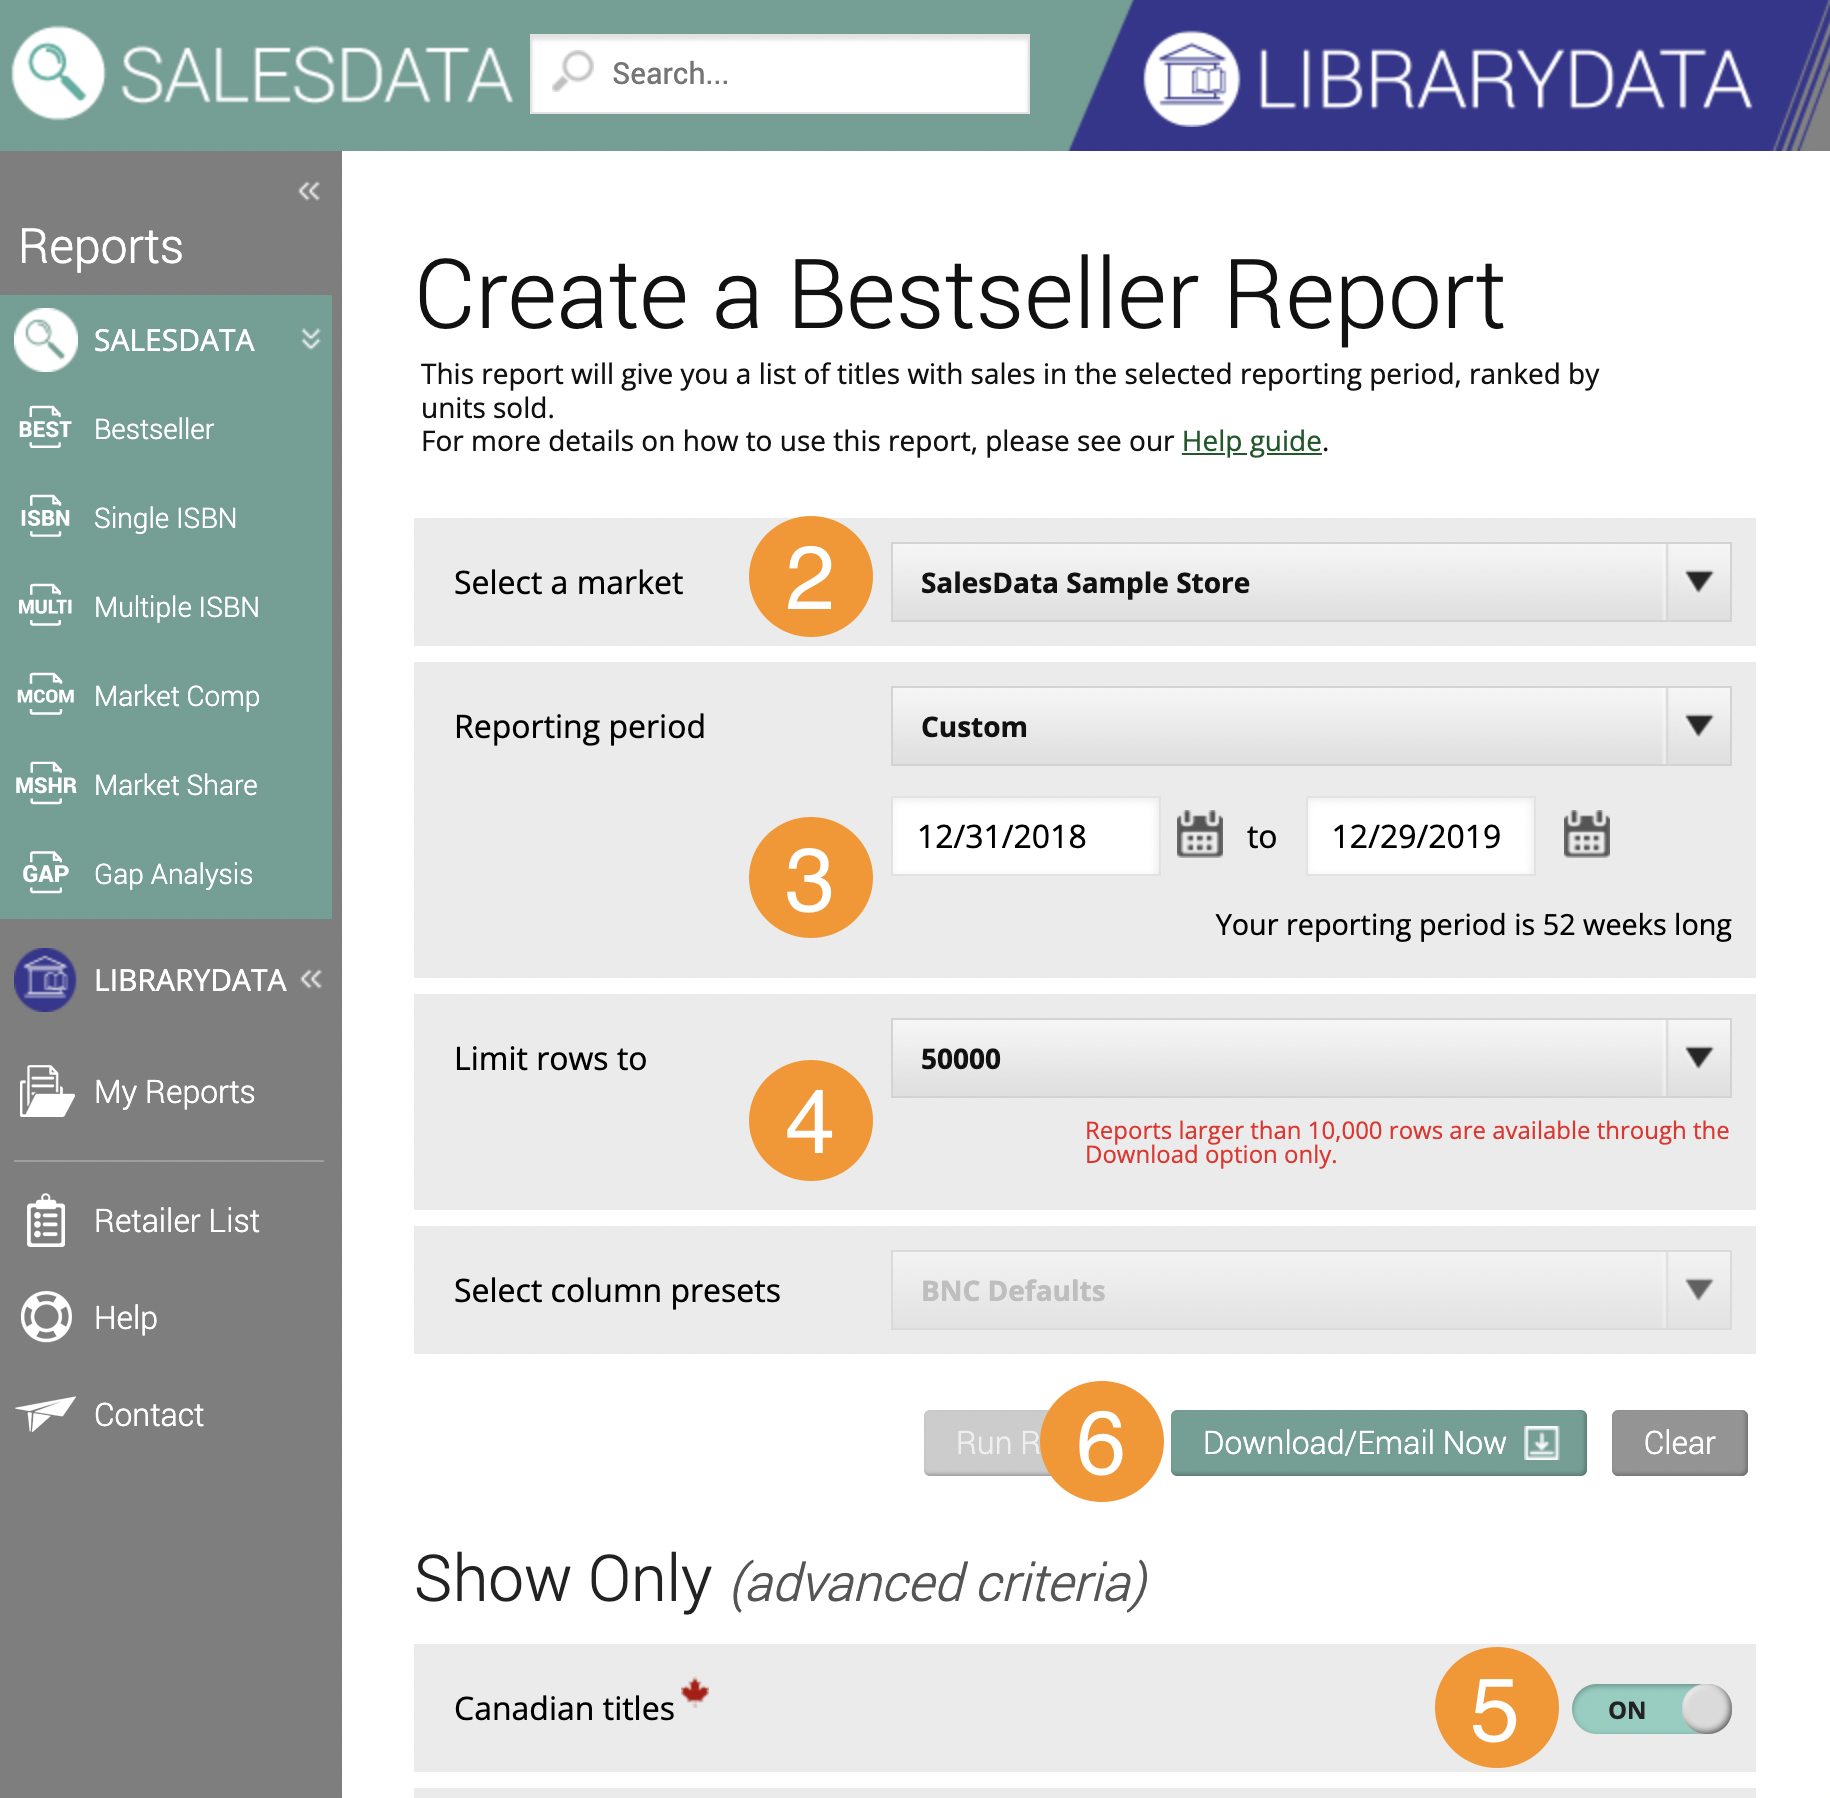Open the Help guide link
1830x1798 pixels.
point(1252,441)
